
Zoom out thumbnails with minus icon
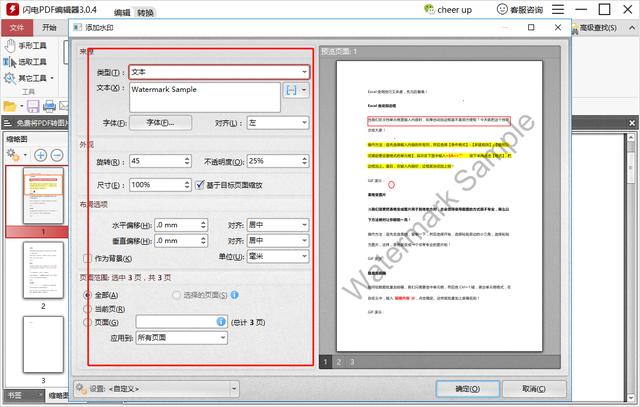point(56,155)
